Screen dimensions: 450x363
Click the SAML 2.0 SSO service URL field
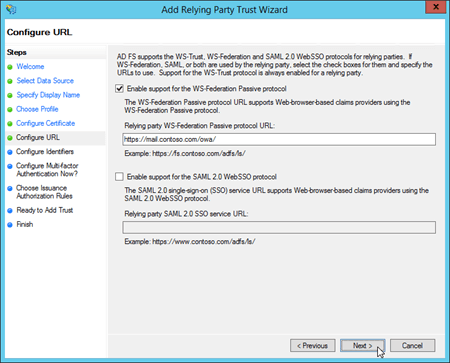[x=279, y=227]
